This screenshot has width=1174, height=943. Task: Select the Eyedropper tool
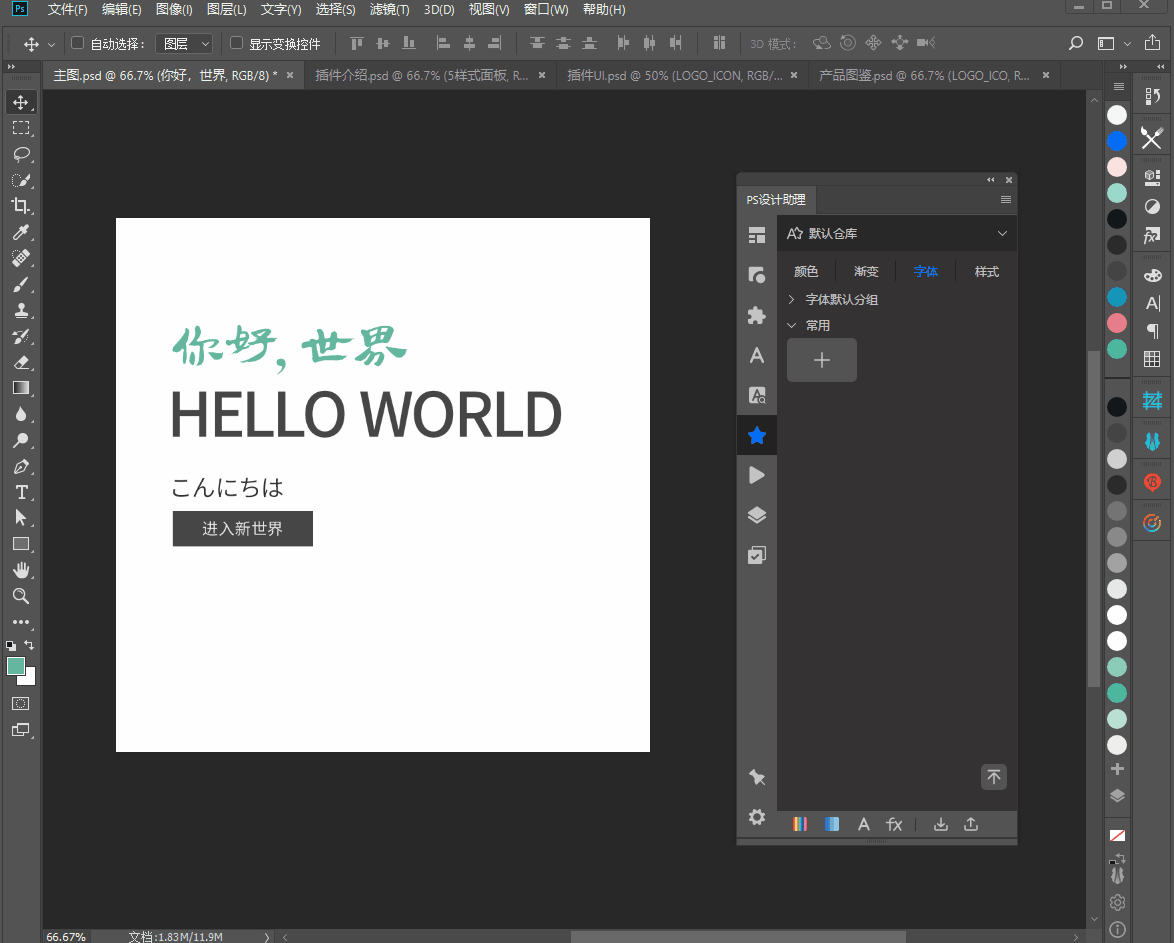click(x=21, y=232)
